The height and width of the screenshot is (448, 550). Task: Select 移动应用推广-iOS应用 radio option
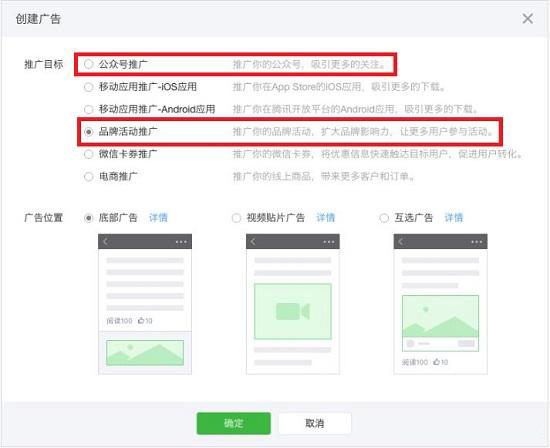click(x=88, y=87)
